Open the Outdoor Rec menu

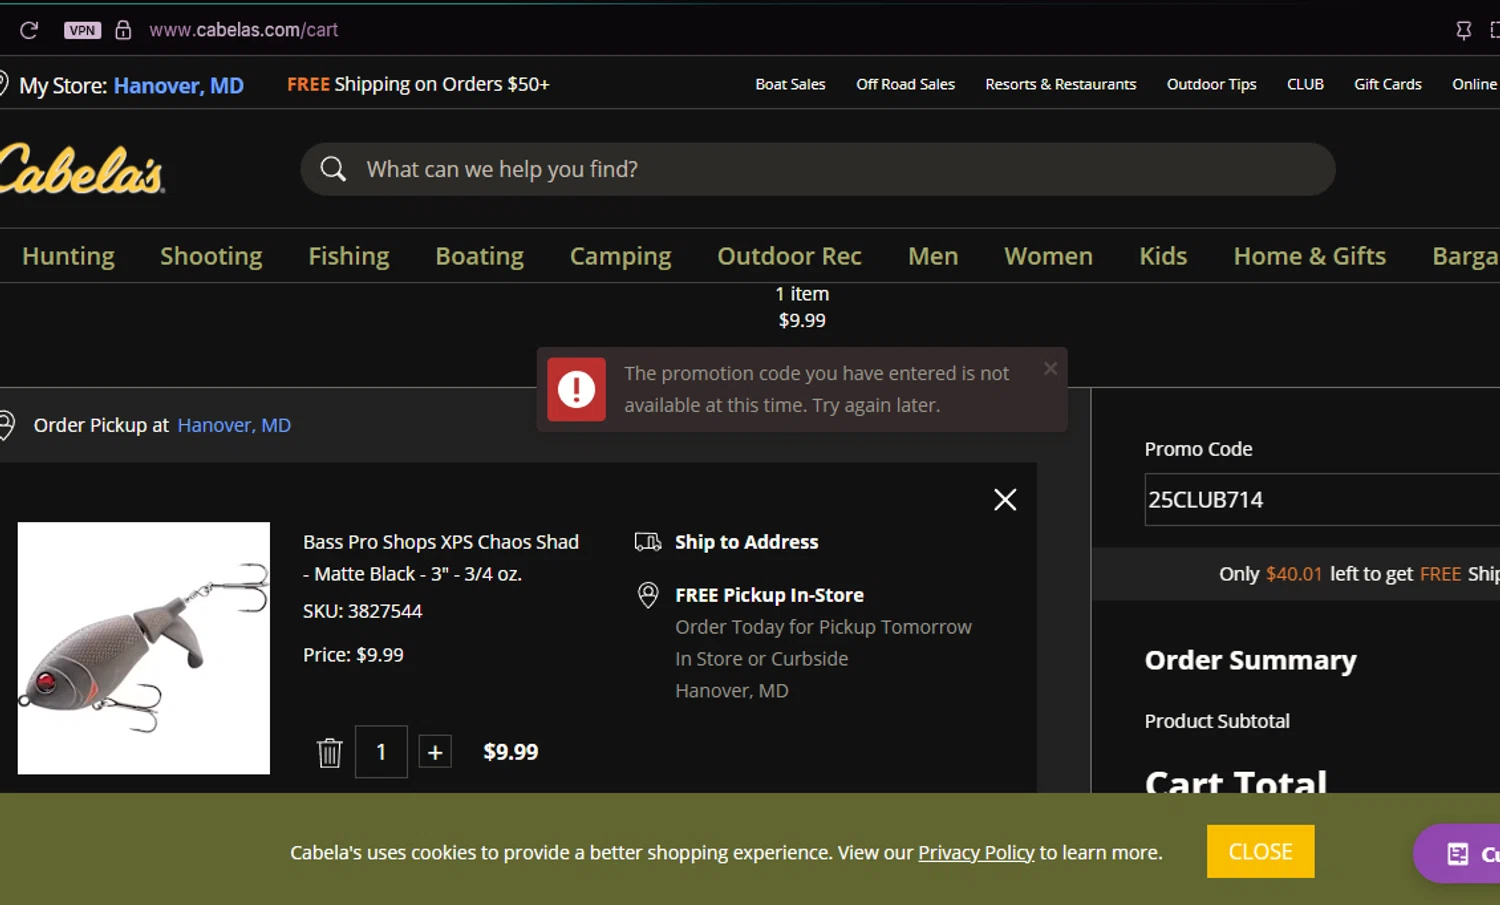coord(789,256)
